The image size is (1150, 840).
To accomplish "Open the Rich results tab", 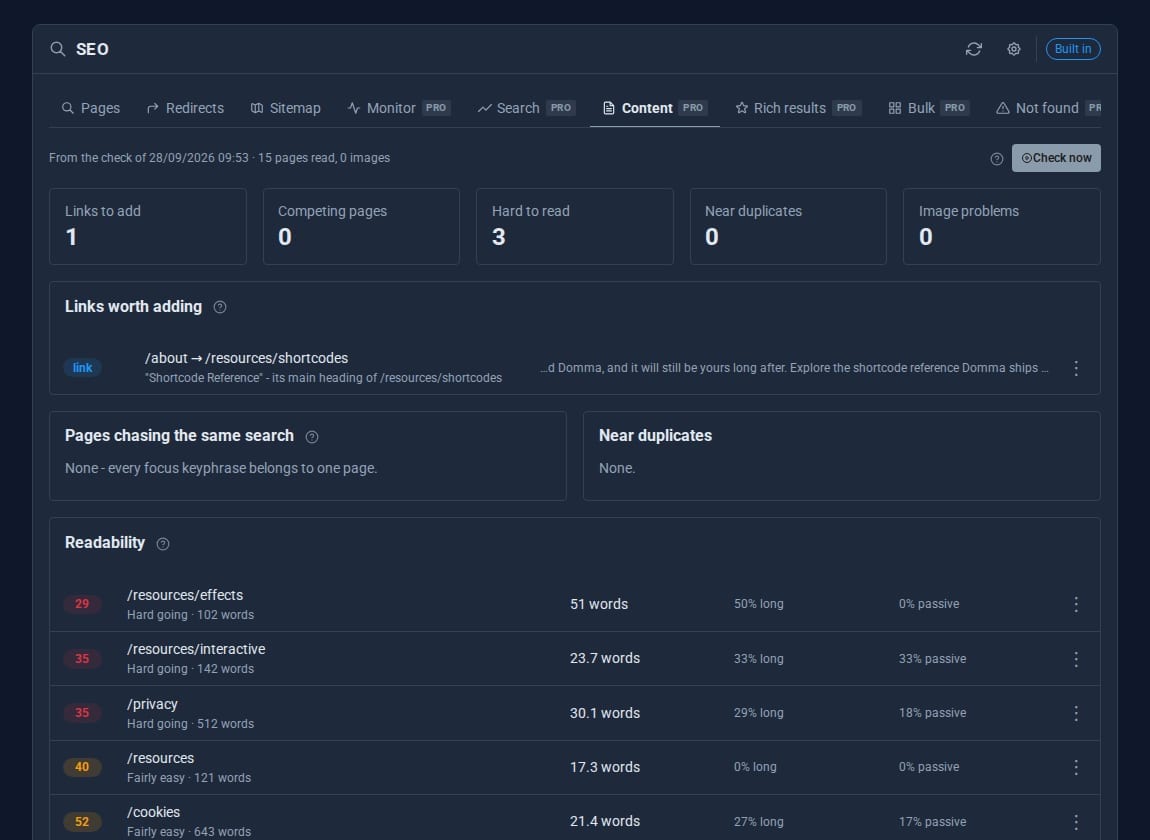I will point(797,108).
